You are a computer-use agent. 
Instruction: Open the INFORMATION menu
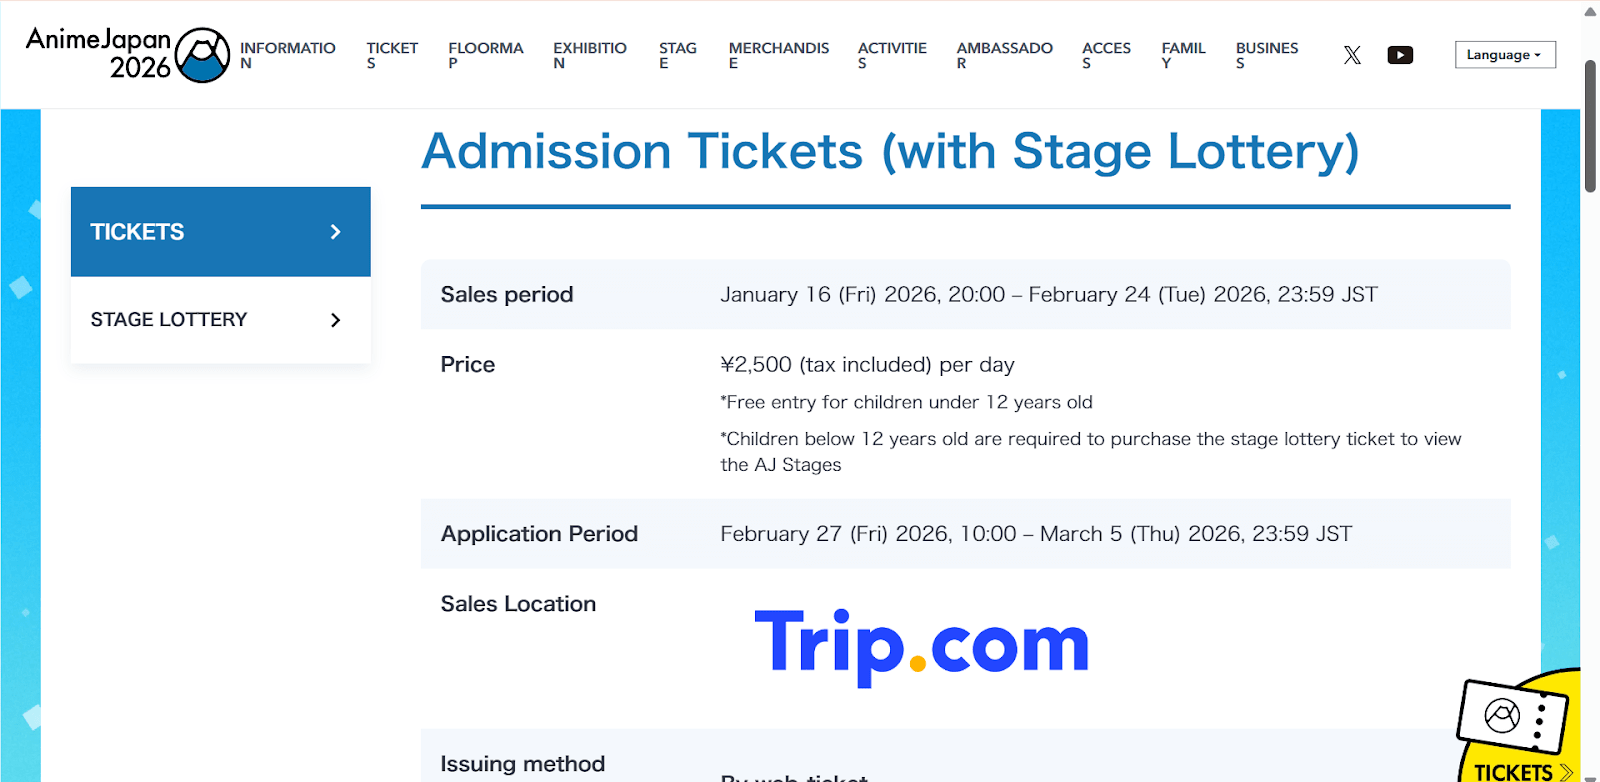287,55
